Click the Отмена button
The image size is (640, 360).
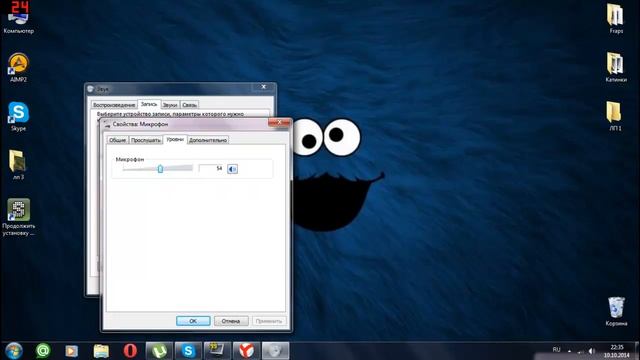[x=231, y=321]
